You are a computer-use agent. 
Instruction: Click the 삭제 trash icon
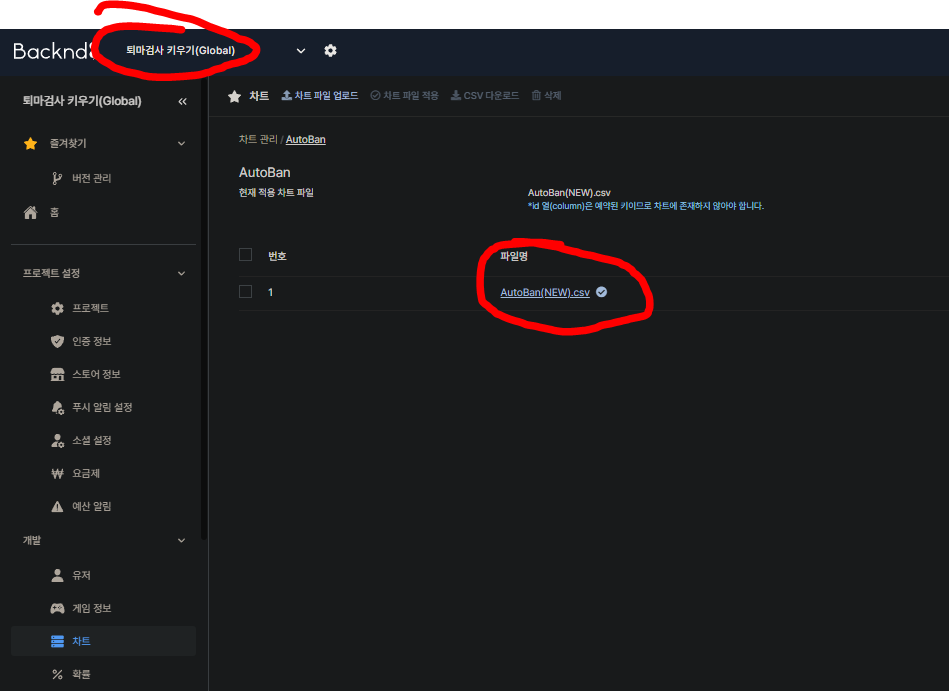(536, 96)
